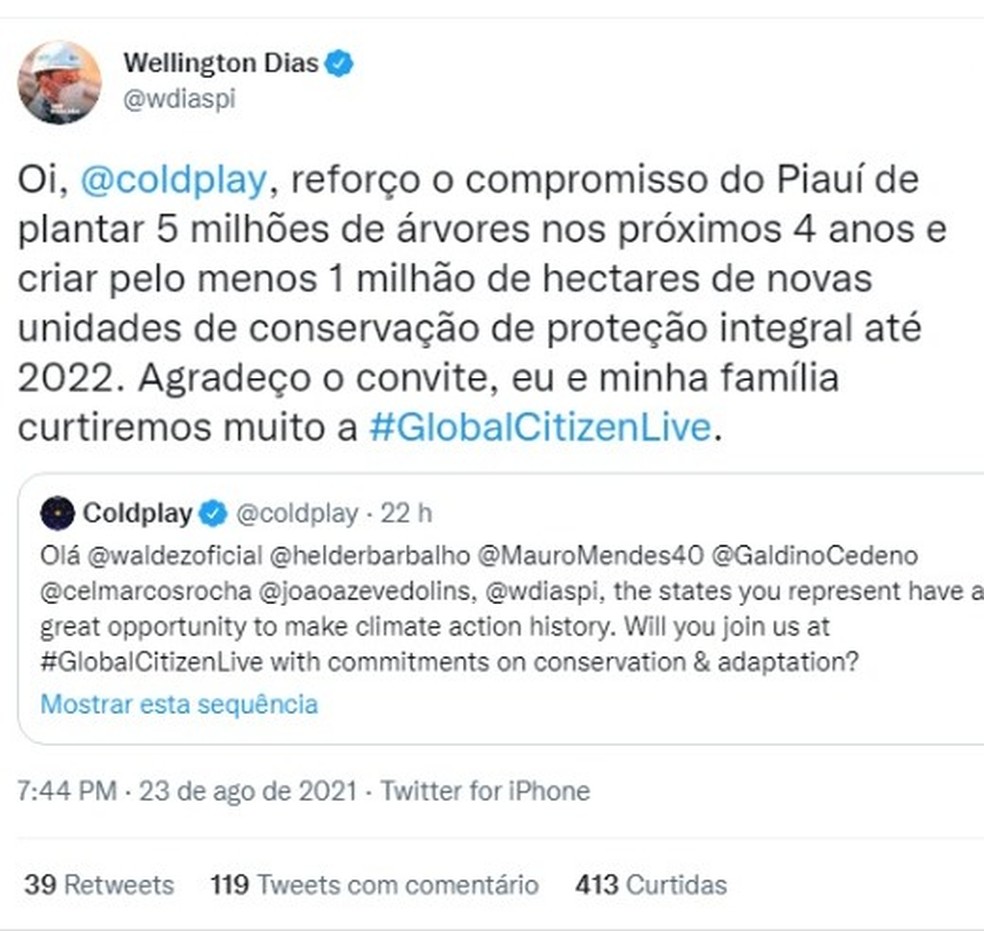View the 39 Retweets list

tap(99, 885)
